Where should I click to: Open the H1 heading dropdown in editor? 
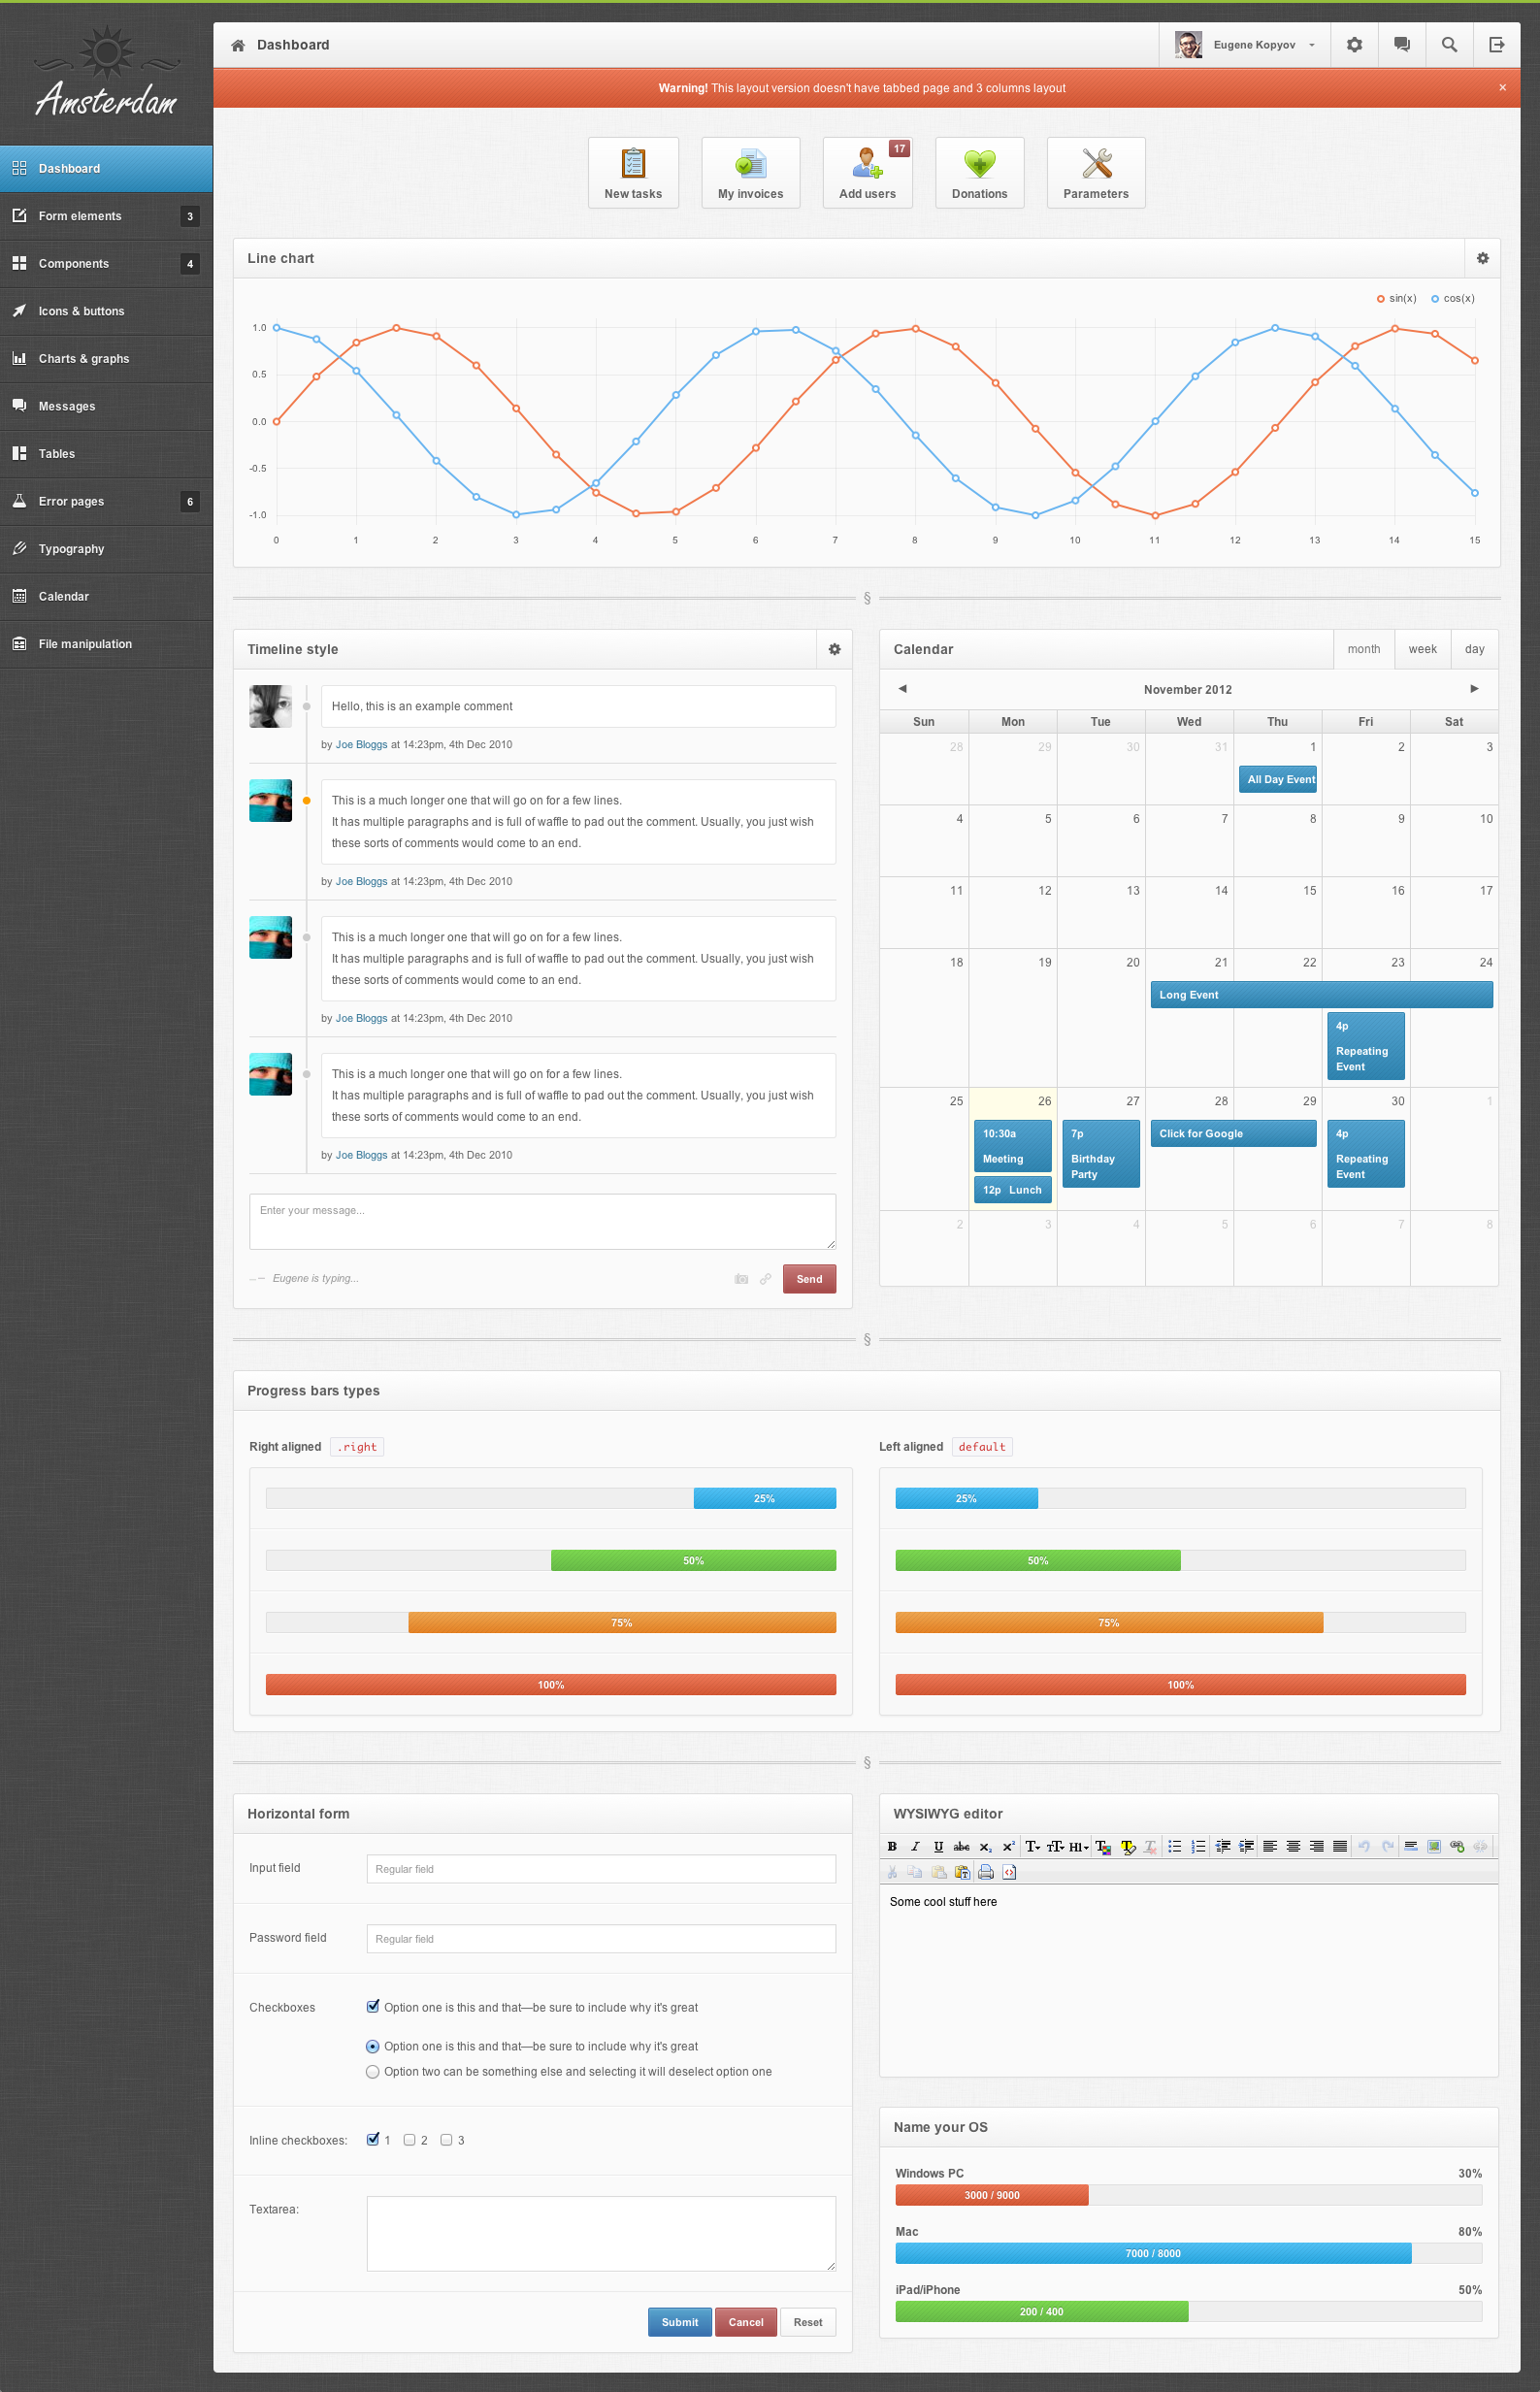click(x=1079, y=1847)
